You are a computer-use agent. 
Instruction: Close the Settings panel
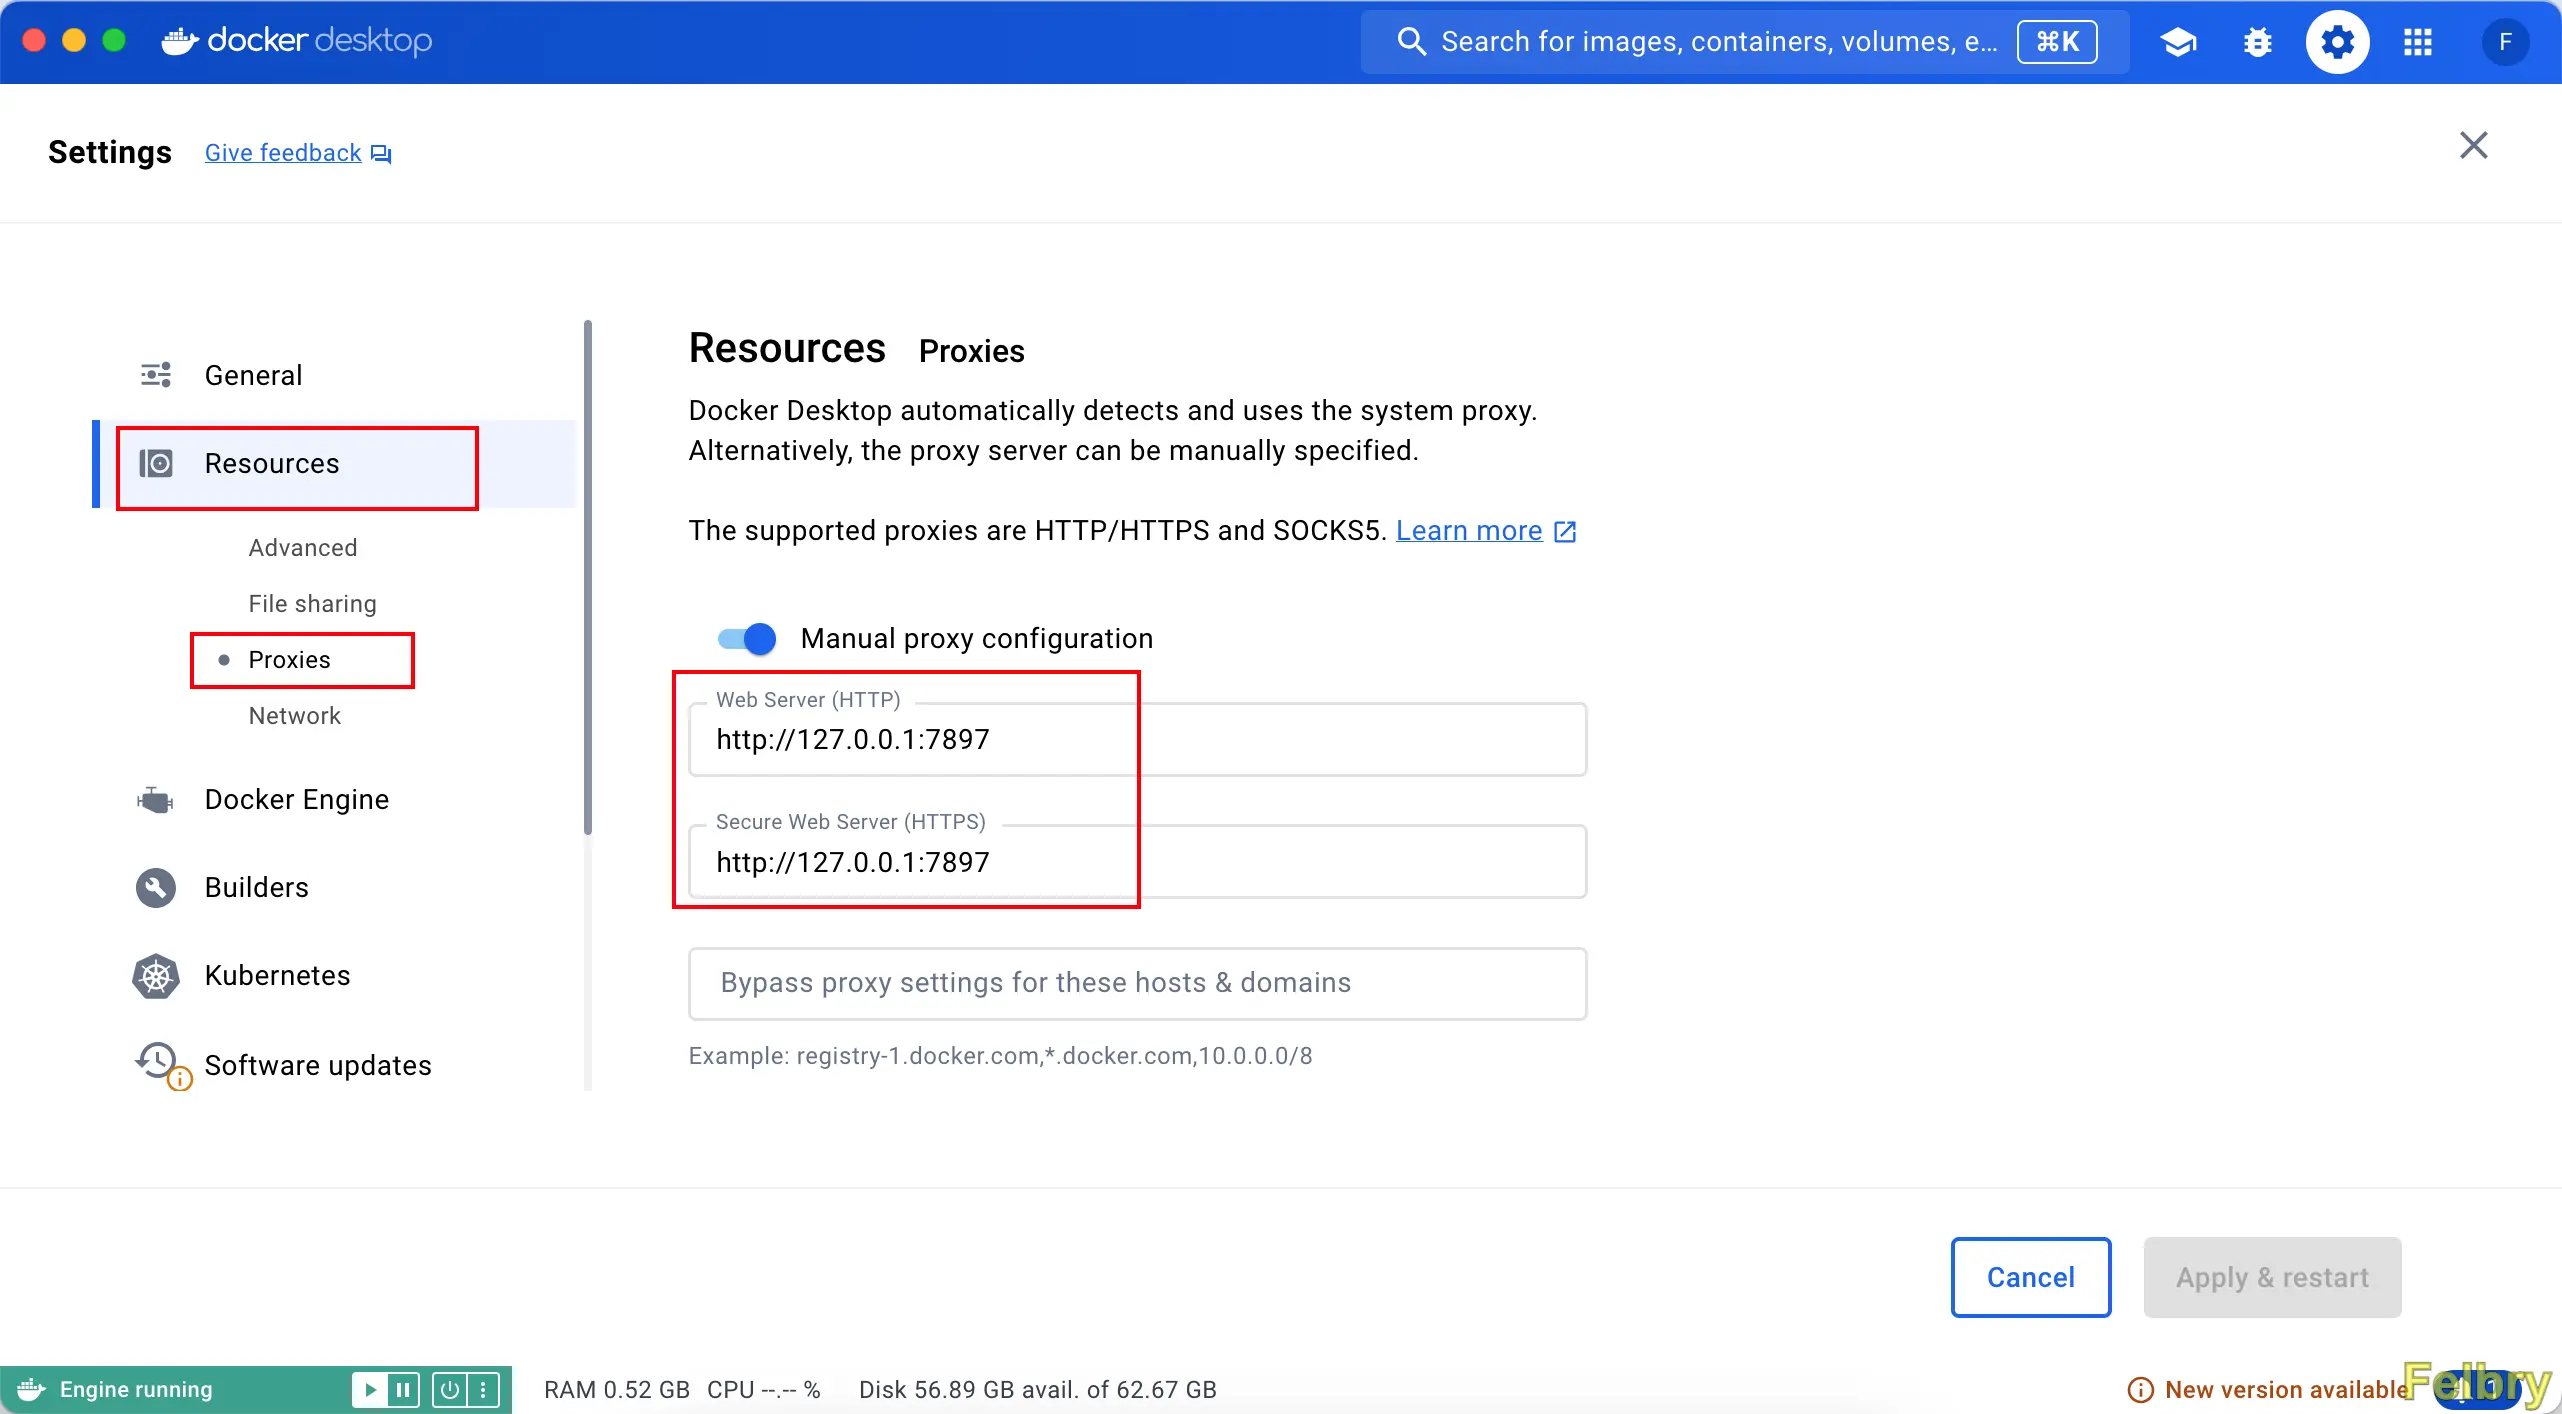click(2474, 146)
